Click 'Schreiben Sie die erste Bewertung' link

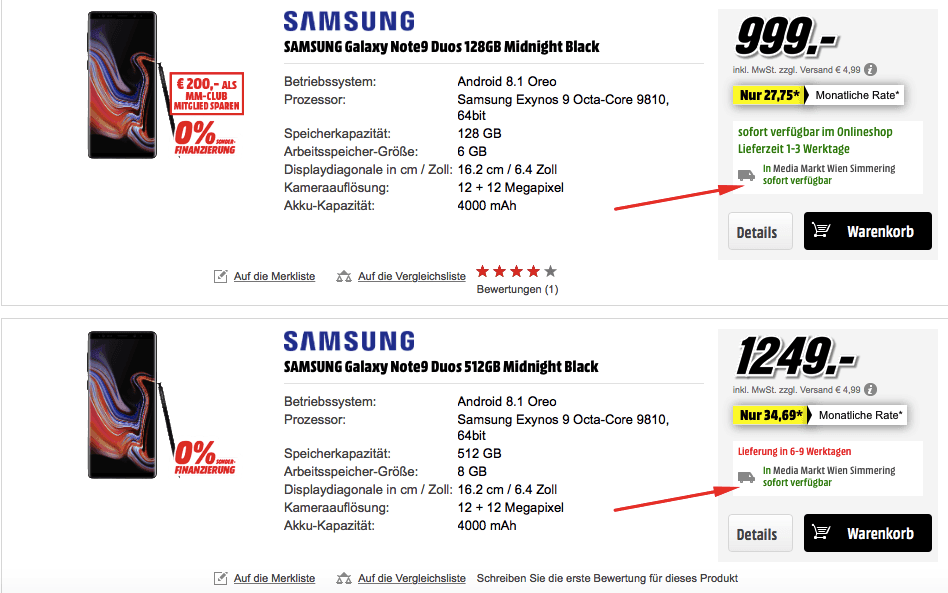(x=607, y=578)
